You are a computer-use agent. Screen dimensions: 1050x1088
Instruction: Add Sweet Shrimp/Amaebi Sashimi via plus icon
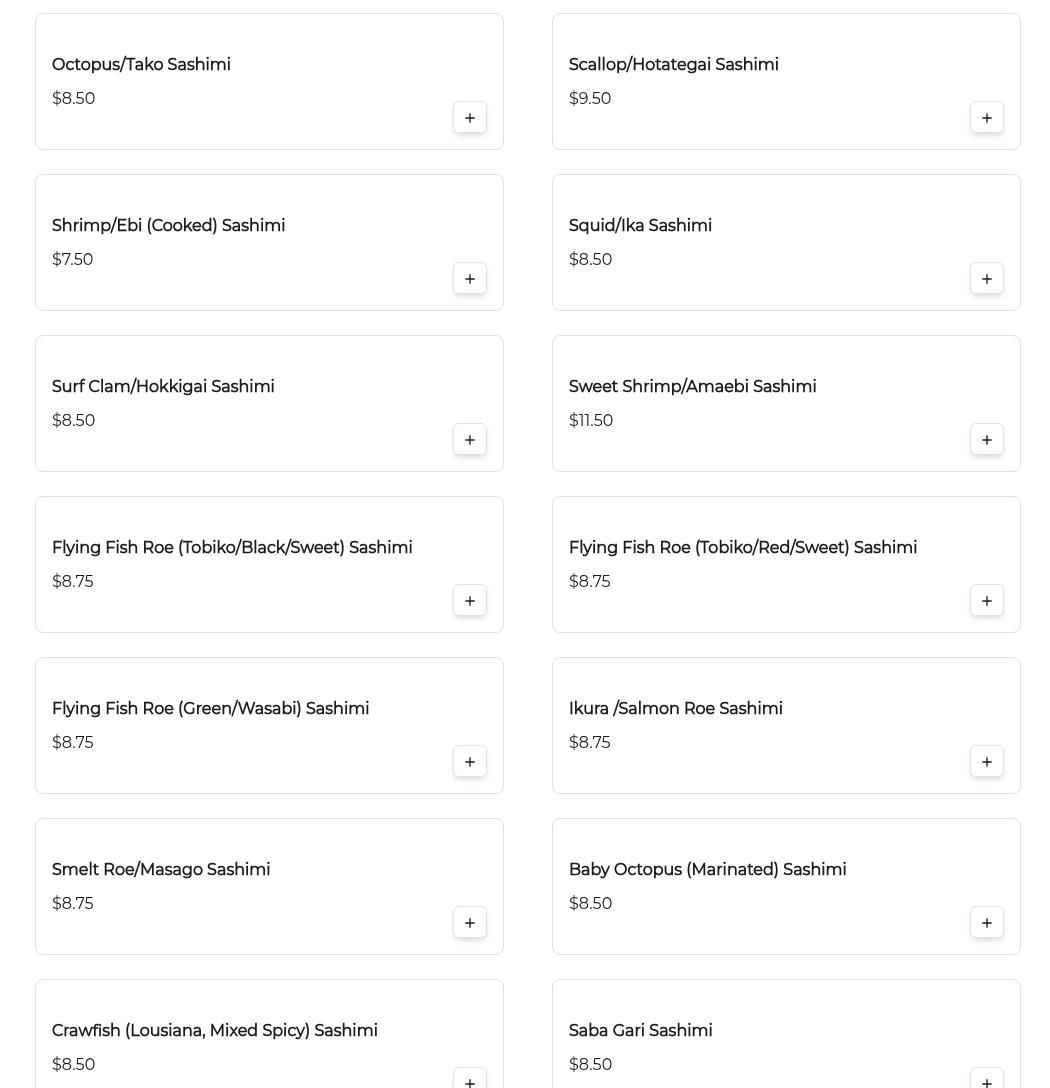[987, 440]
